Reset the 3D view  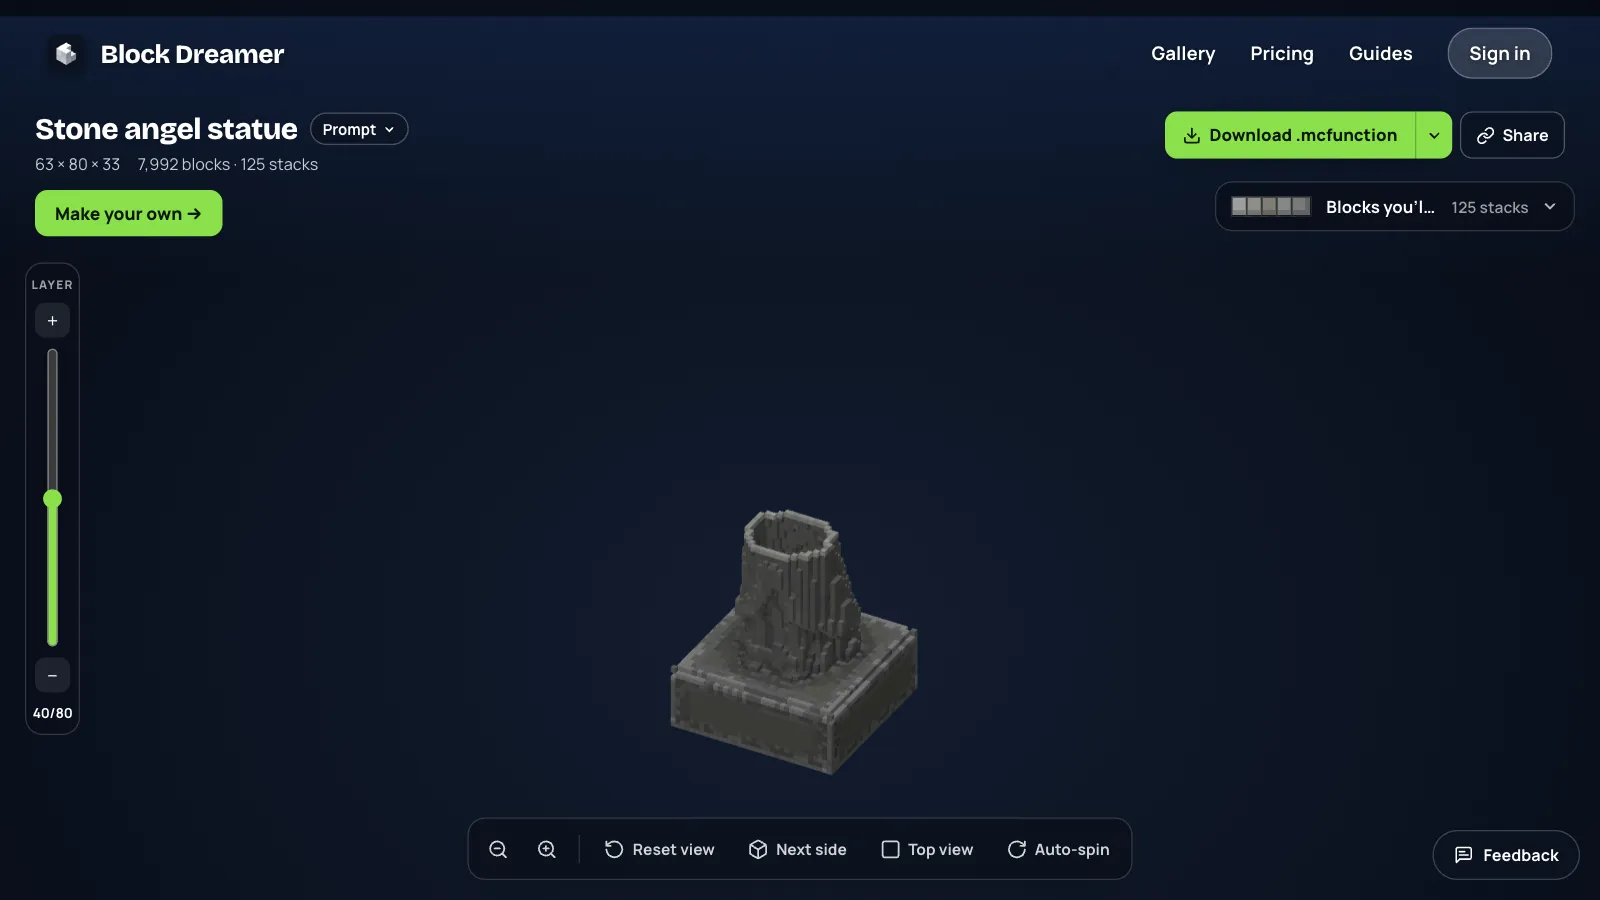point(659,849)
